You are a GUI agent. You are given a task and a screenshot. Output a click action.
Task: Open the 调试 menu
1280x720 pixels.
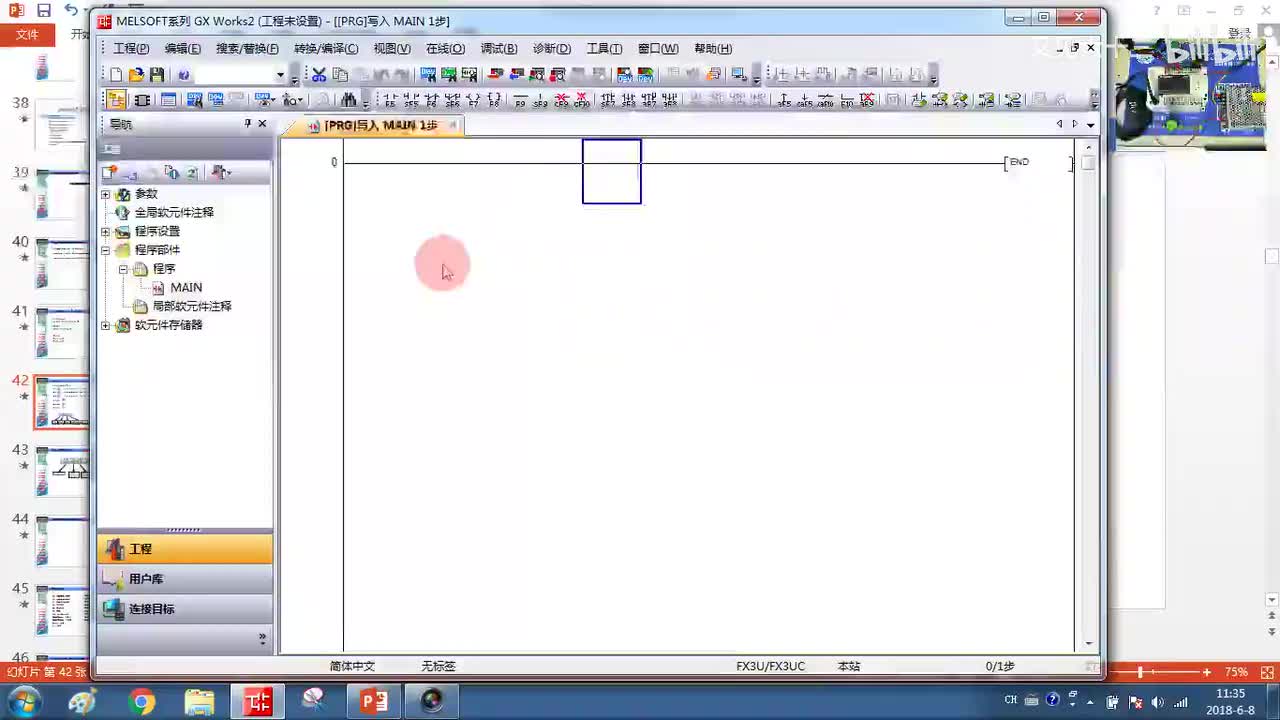(x=499, y=49)
